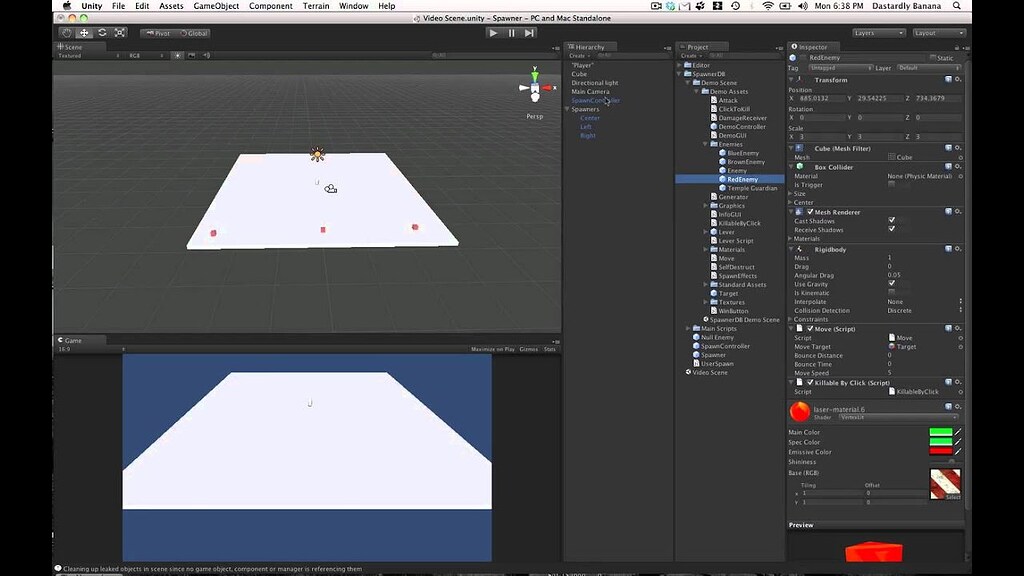Image resolution: width=1024 pixels, height=576 pixels.
Task: Select the Rotate tool
Action: 101,32
